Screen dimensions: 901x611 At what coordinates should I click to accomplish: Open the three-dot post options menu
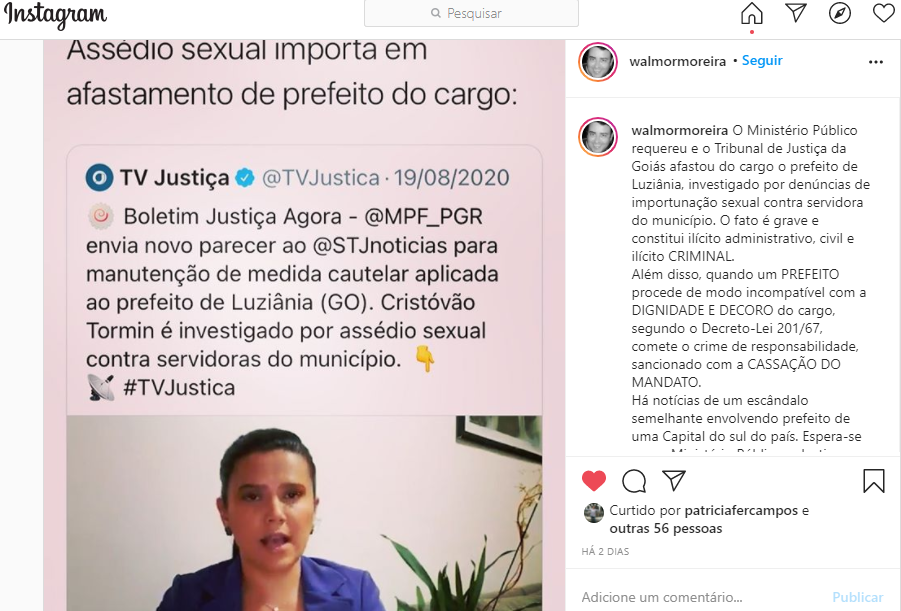(x=876, y=62)
